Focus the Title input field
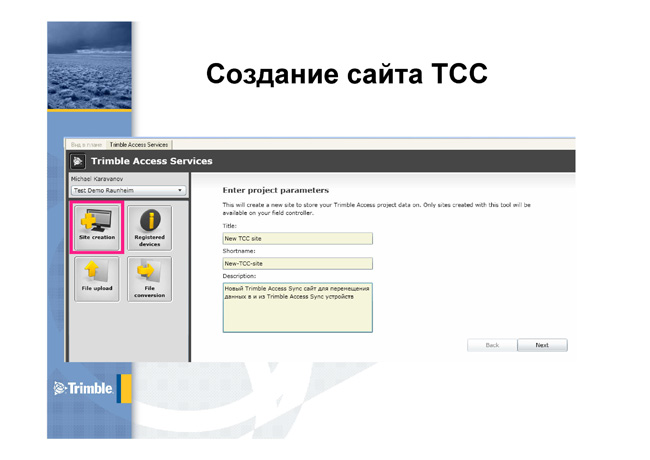This screenshot has width=650, height=460. click(x=298, y=239)
